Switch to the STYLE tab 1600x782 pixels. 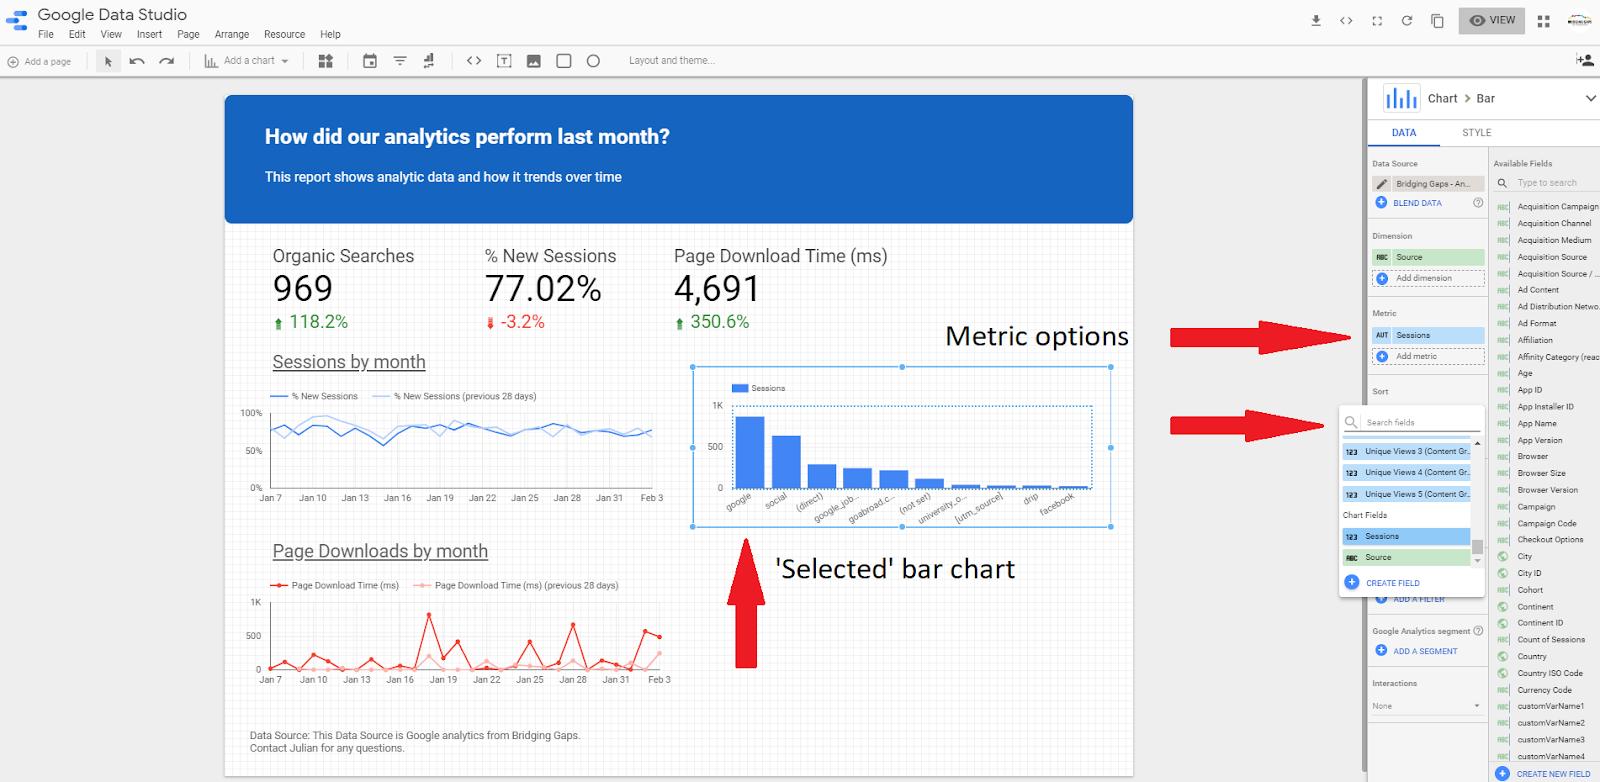click(1476, 133)
